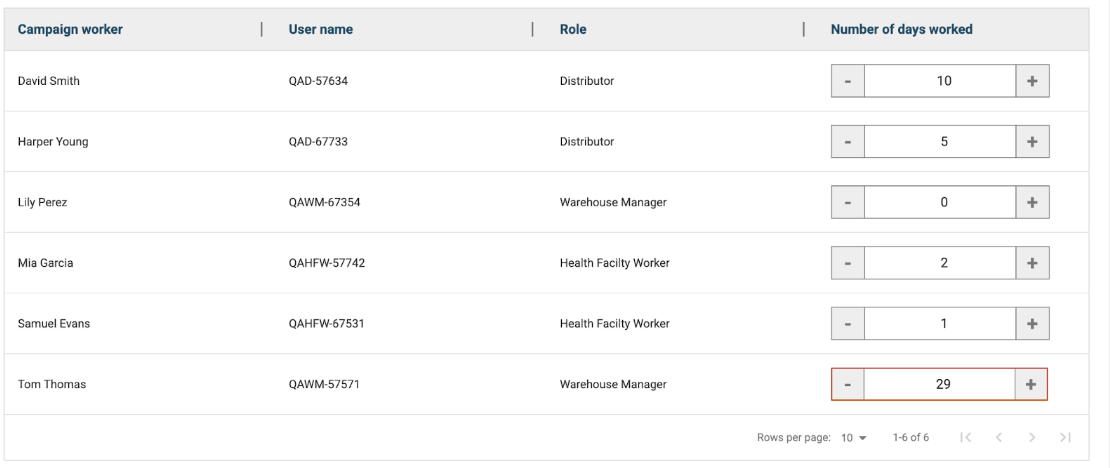
Task: Click minus button for Harper Young
Action: pos(848,142)
